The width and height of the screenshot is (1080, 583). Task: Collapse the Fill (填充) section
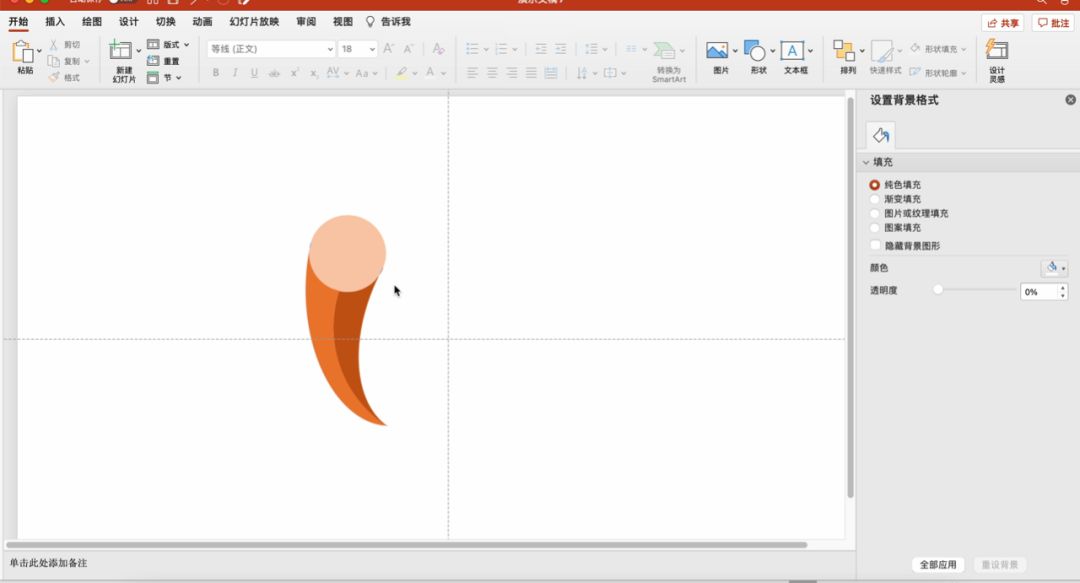(x=866, y=162)
